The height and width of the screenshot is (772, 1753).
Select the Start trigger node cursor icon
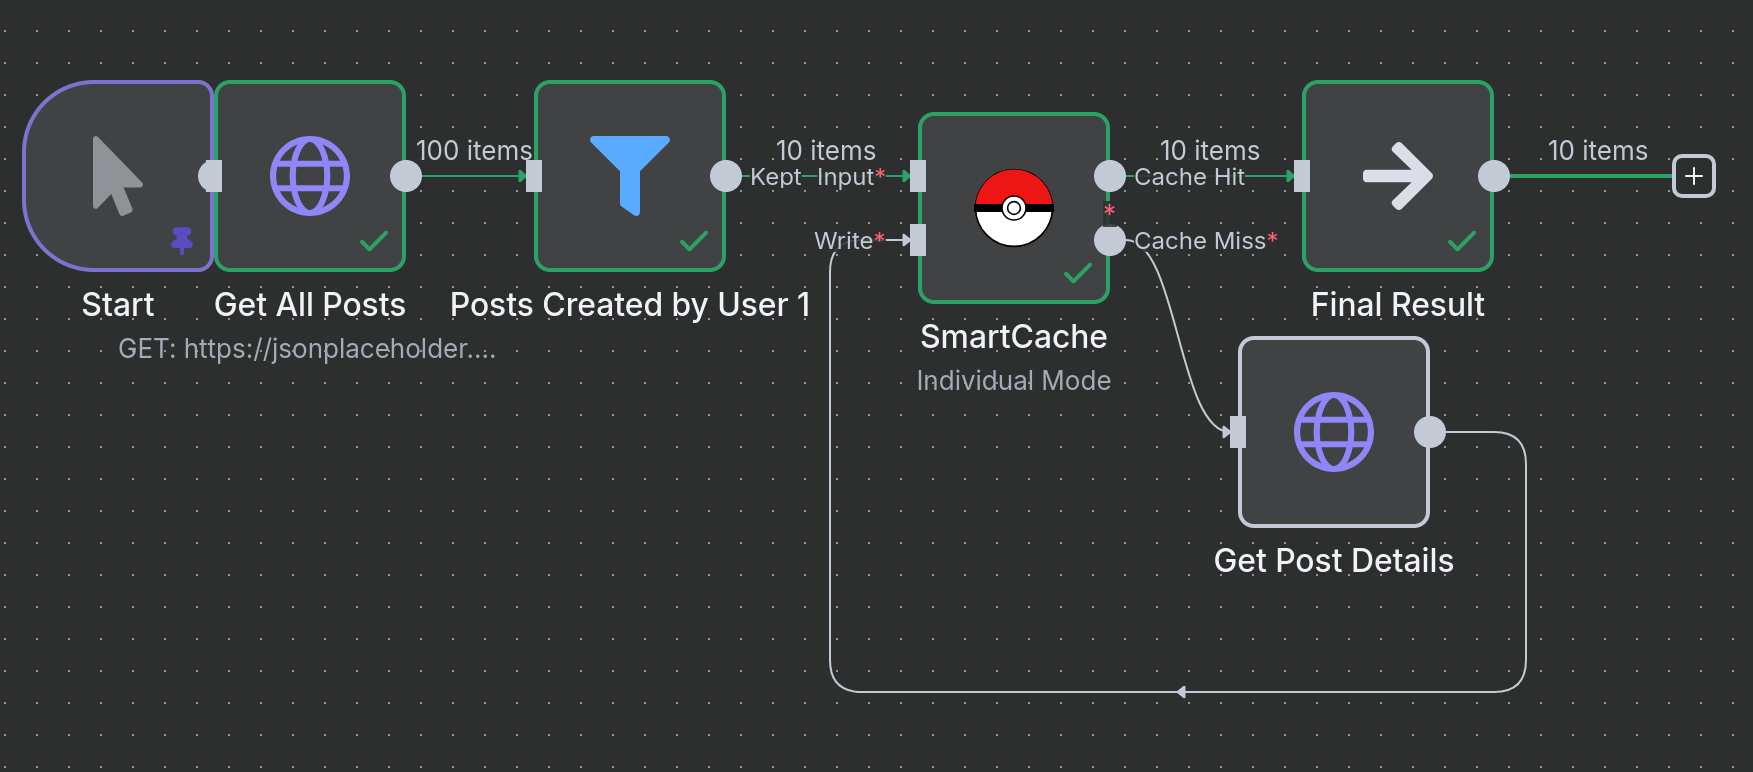(x=117, y=176)
